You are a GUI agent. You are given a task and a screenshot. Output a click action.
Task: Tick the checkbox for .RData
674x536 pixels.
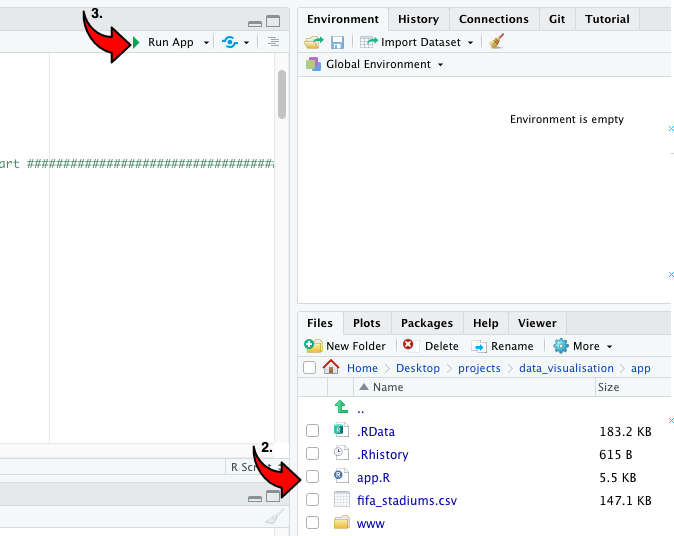click(312, 431)
